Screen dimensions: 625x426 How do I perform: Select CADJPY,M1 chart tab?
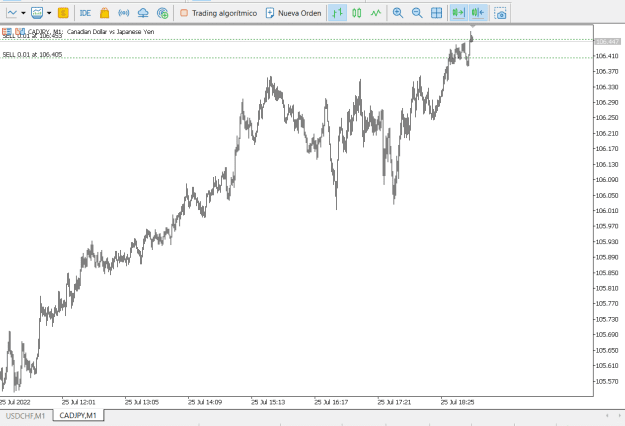tap(78, 415)
